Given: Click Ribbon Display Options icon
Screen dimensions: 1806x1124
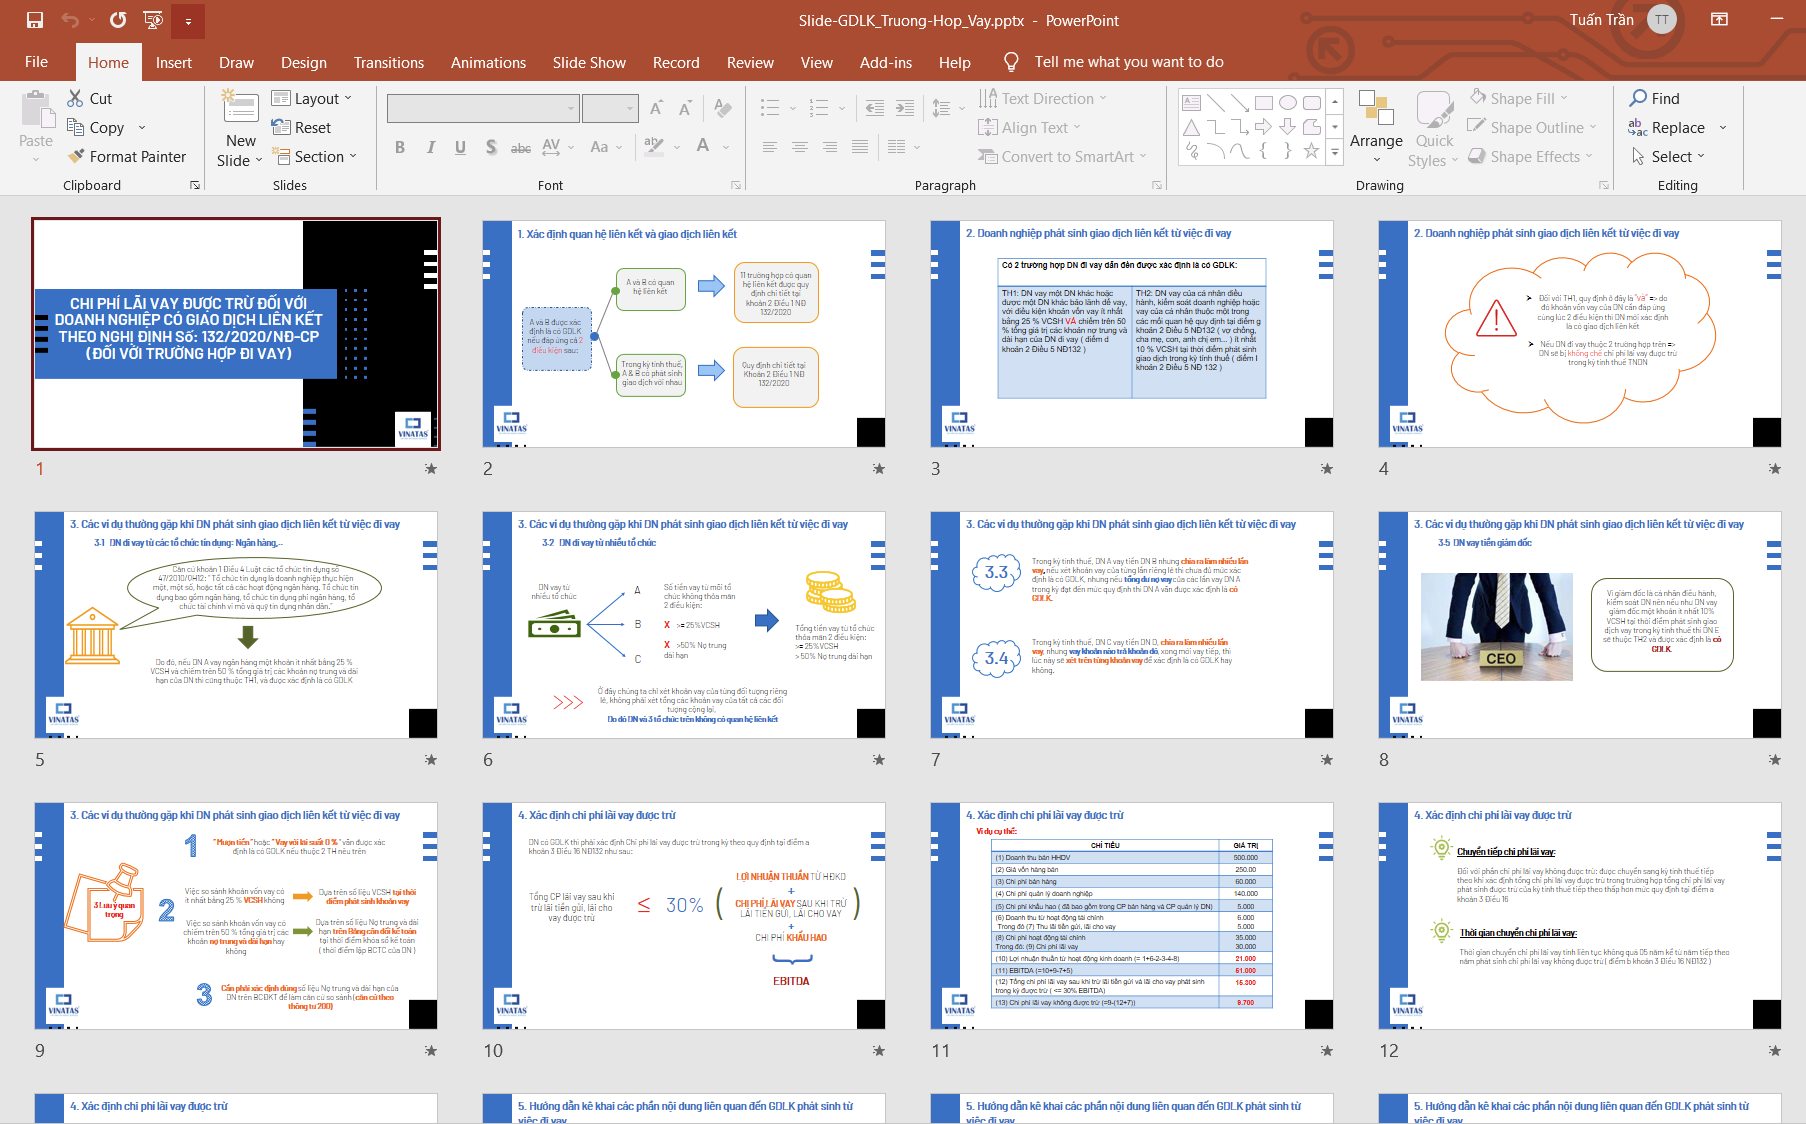Looking at the screenshot, I should [1719, 20].
